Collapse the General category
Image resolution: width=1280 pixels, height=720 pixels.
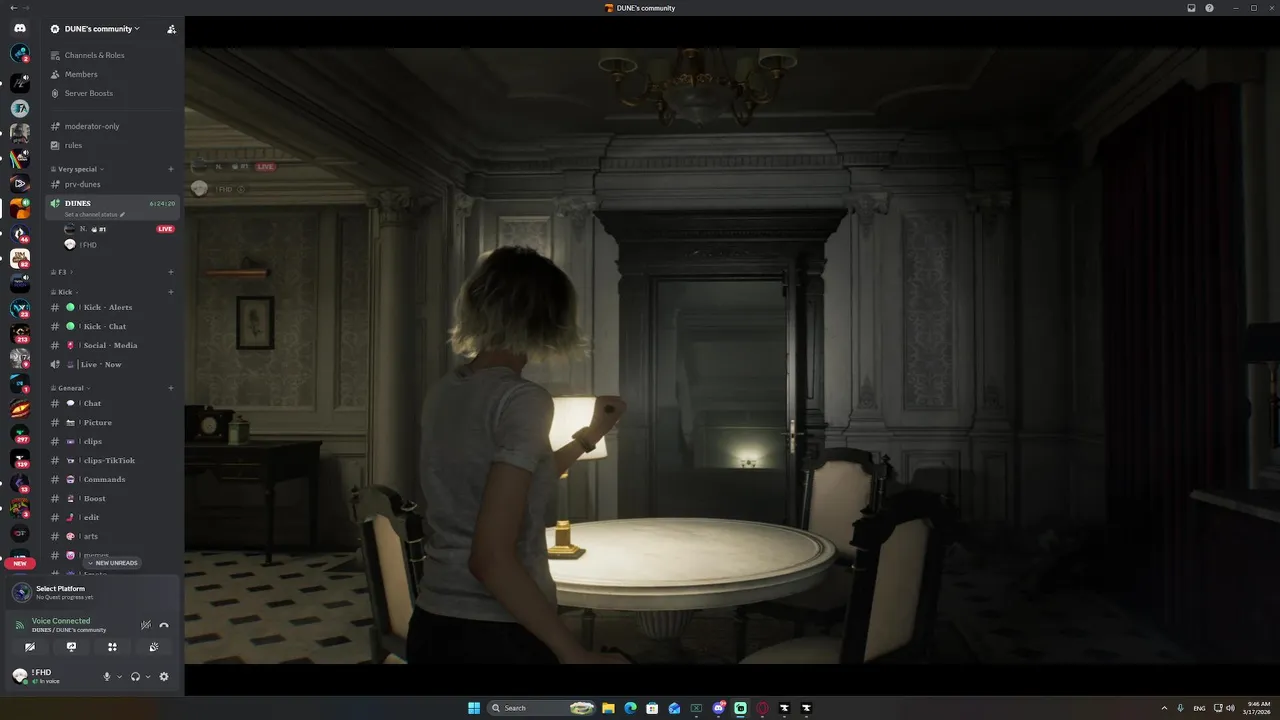[x=73, y=388]
